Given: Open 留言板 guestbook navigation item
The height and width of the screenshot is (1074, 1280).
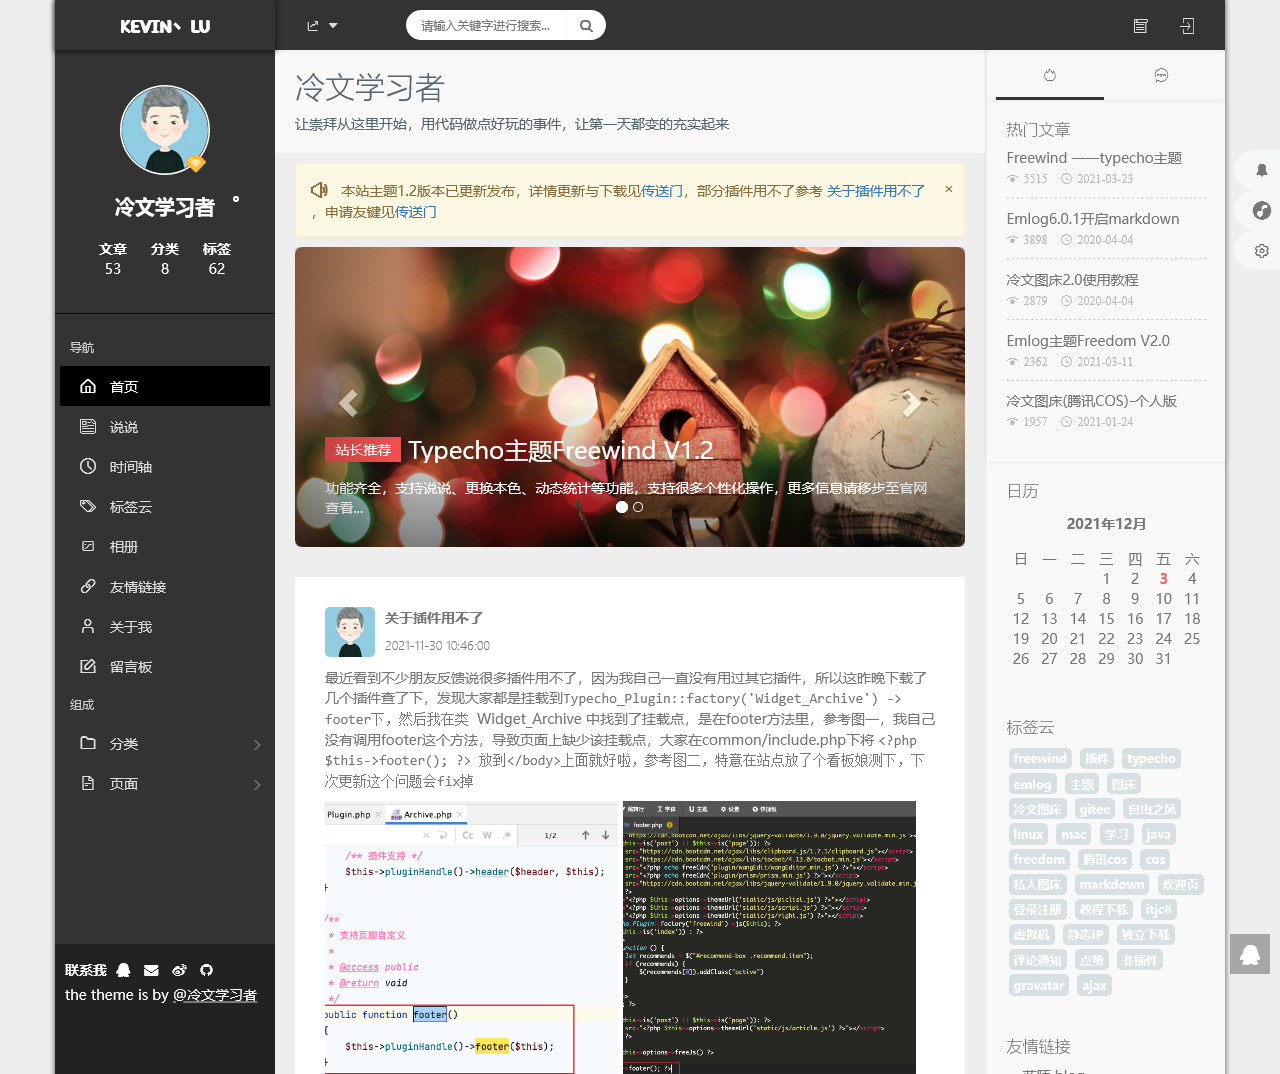Looking at the screenshot, I should [165, 667].
